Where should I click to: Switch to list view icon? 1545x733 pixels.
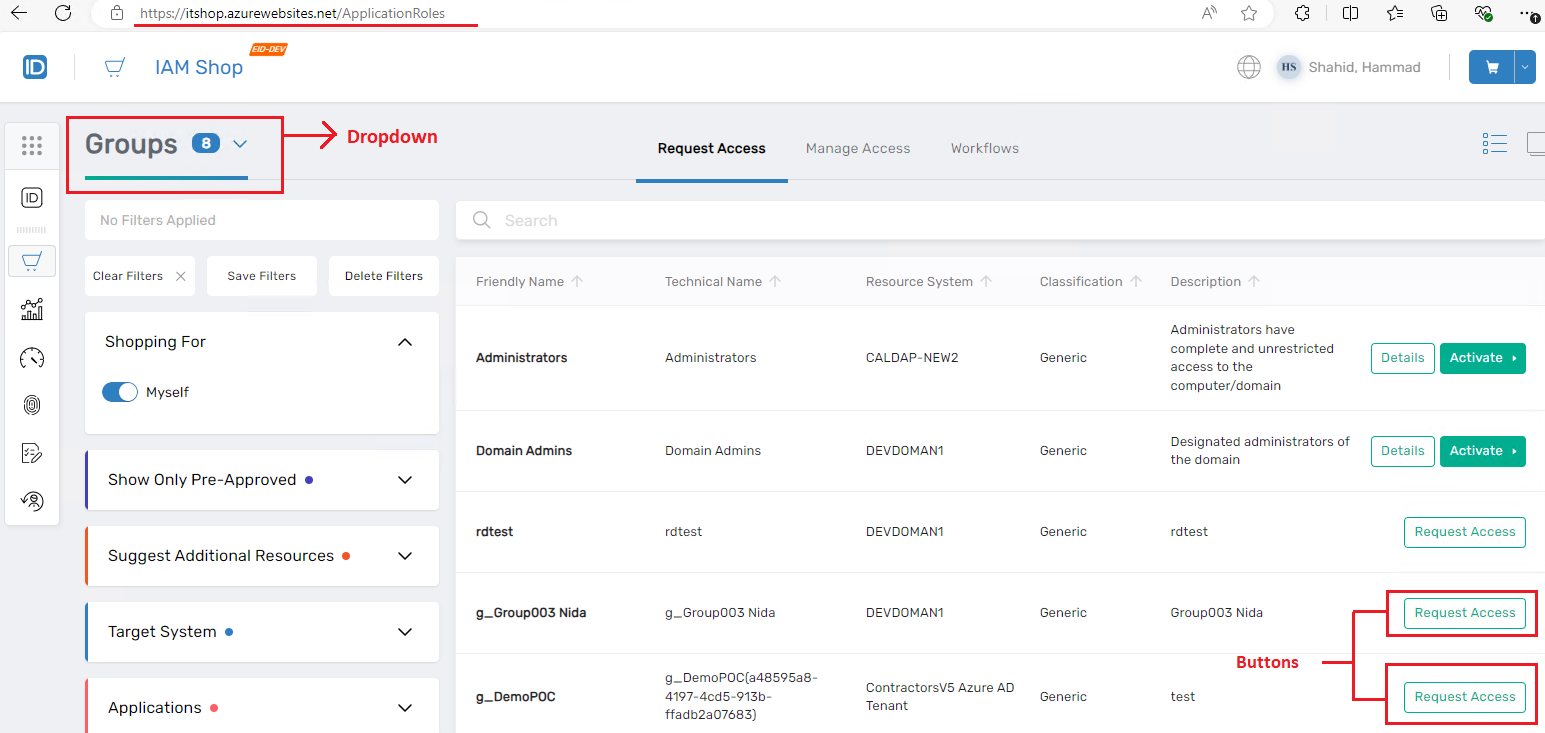pyautogui.click(x=1494, y=144)
